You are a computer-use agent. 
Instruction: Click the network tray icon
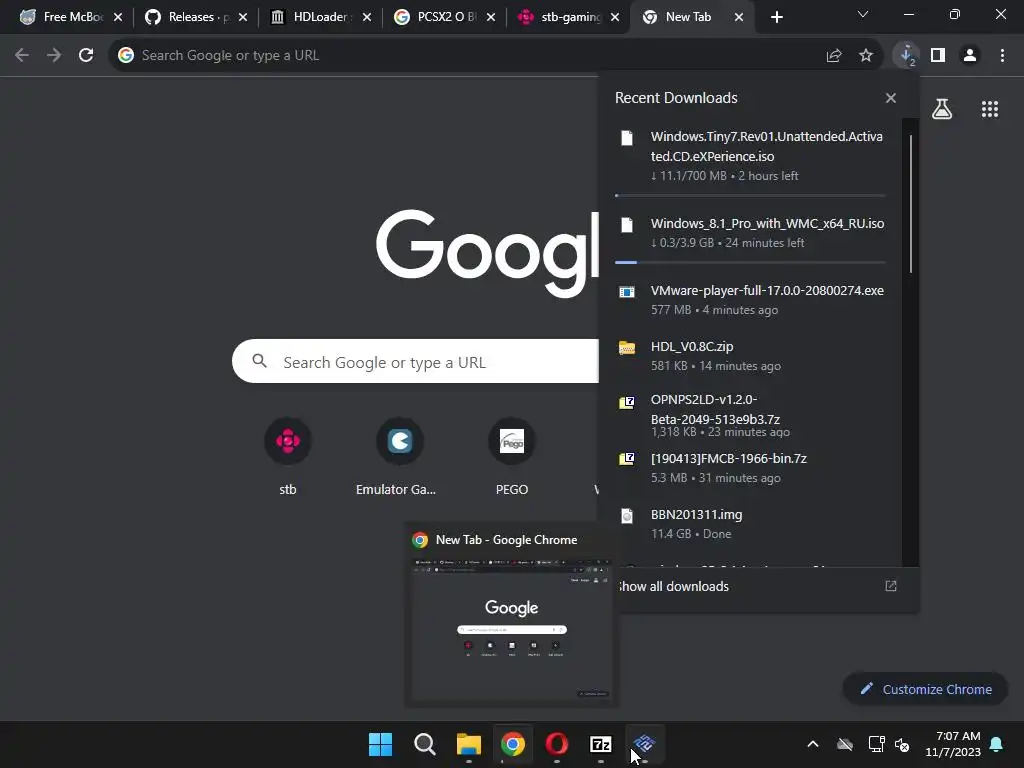click(876, 744)
